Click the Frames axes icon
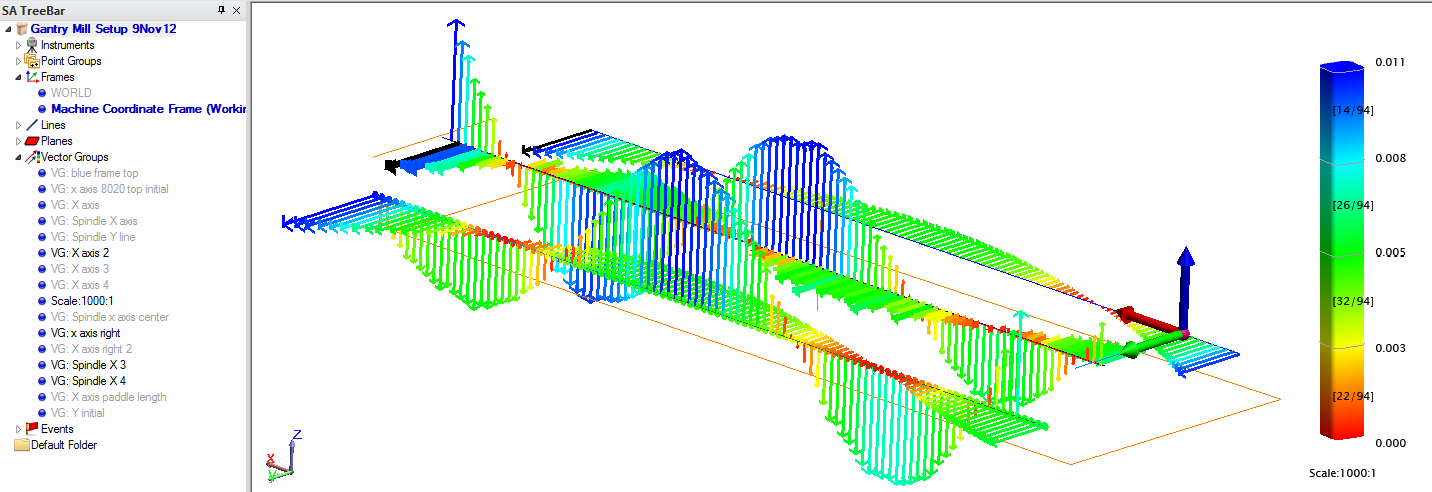1432x492 pixels. click(32, 77)
